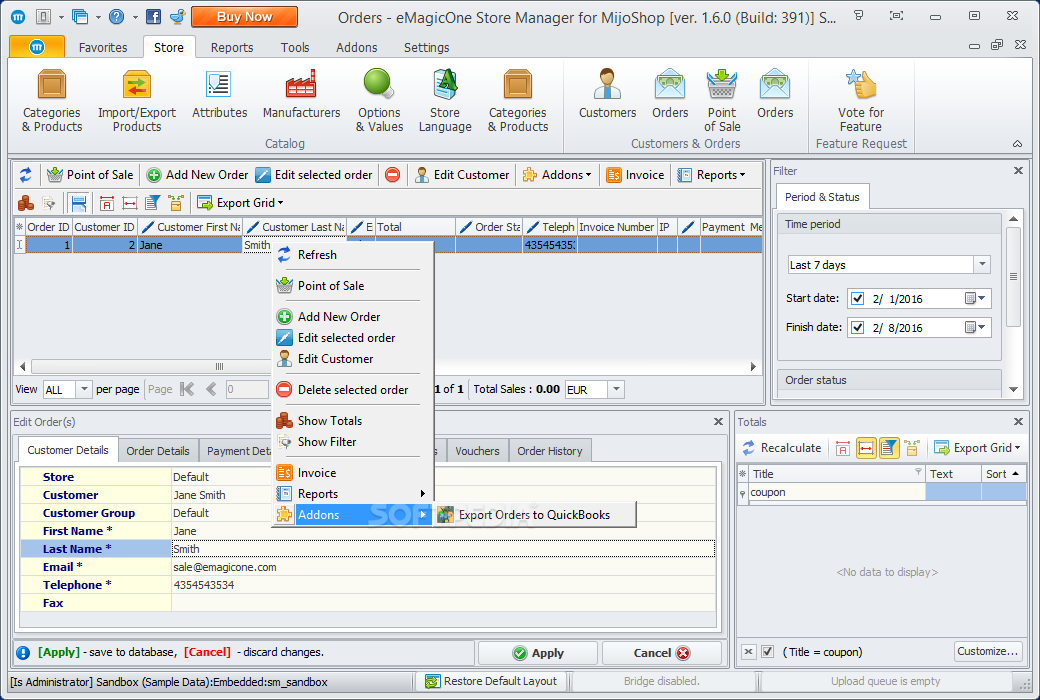Open Point of Sale from ribbon
This screenshot has width=1040, height=700.
pos(722,101)
